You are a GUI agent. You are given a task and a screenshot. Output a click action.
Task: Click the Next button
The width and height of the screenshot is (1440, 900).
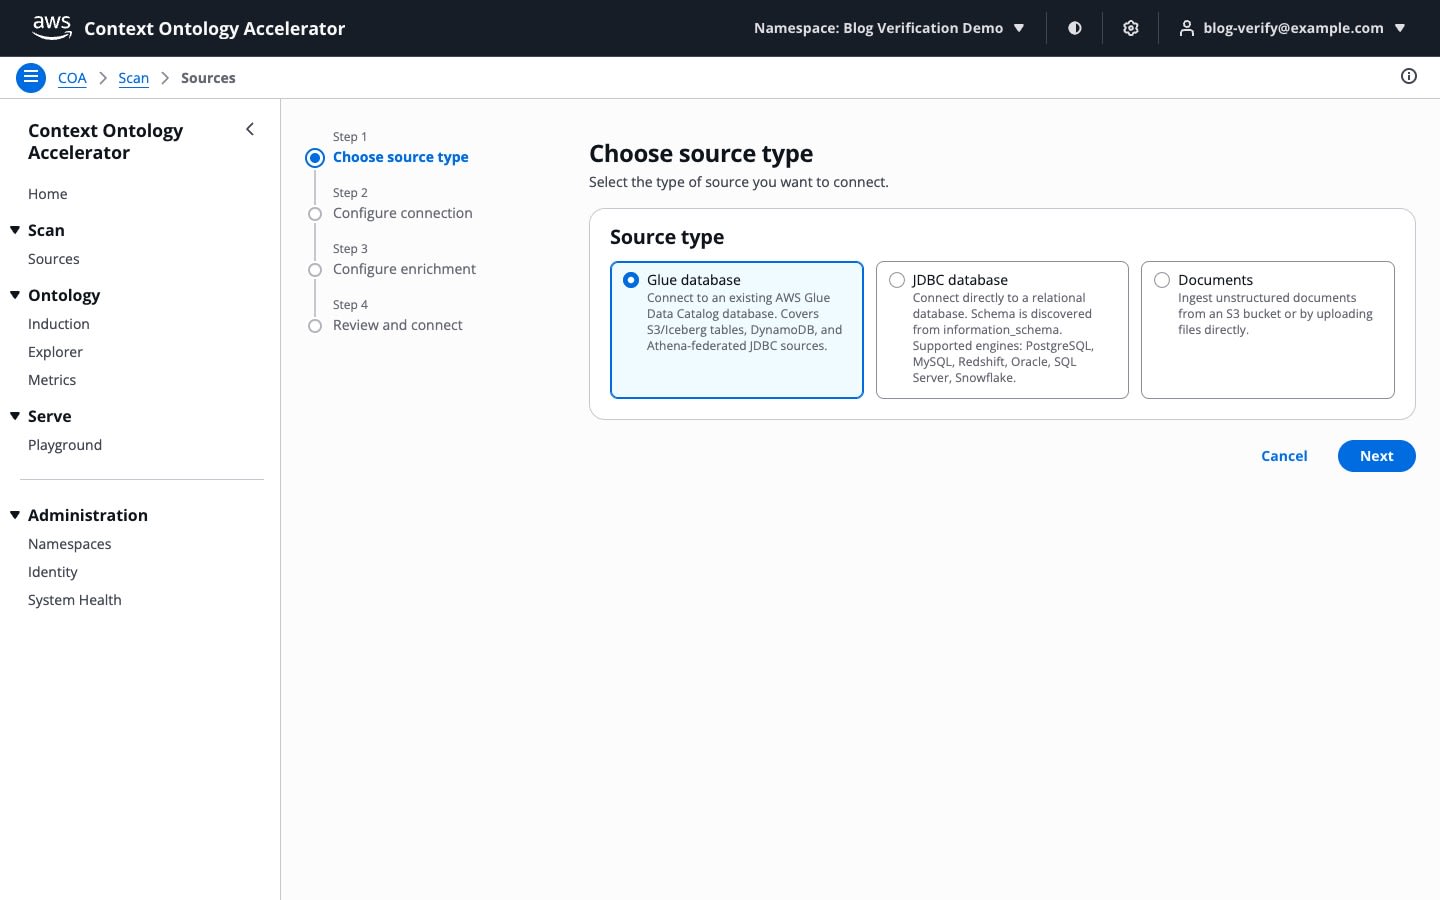tap(1376, 456)
